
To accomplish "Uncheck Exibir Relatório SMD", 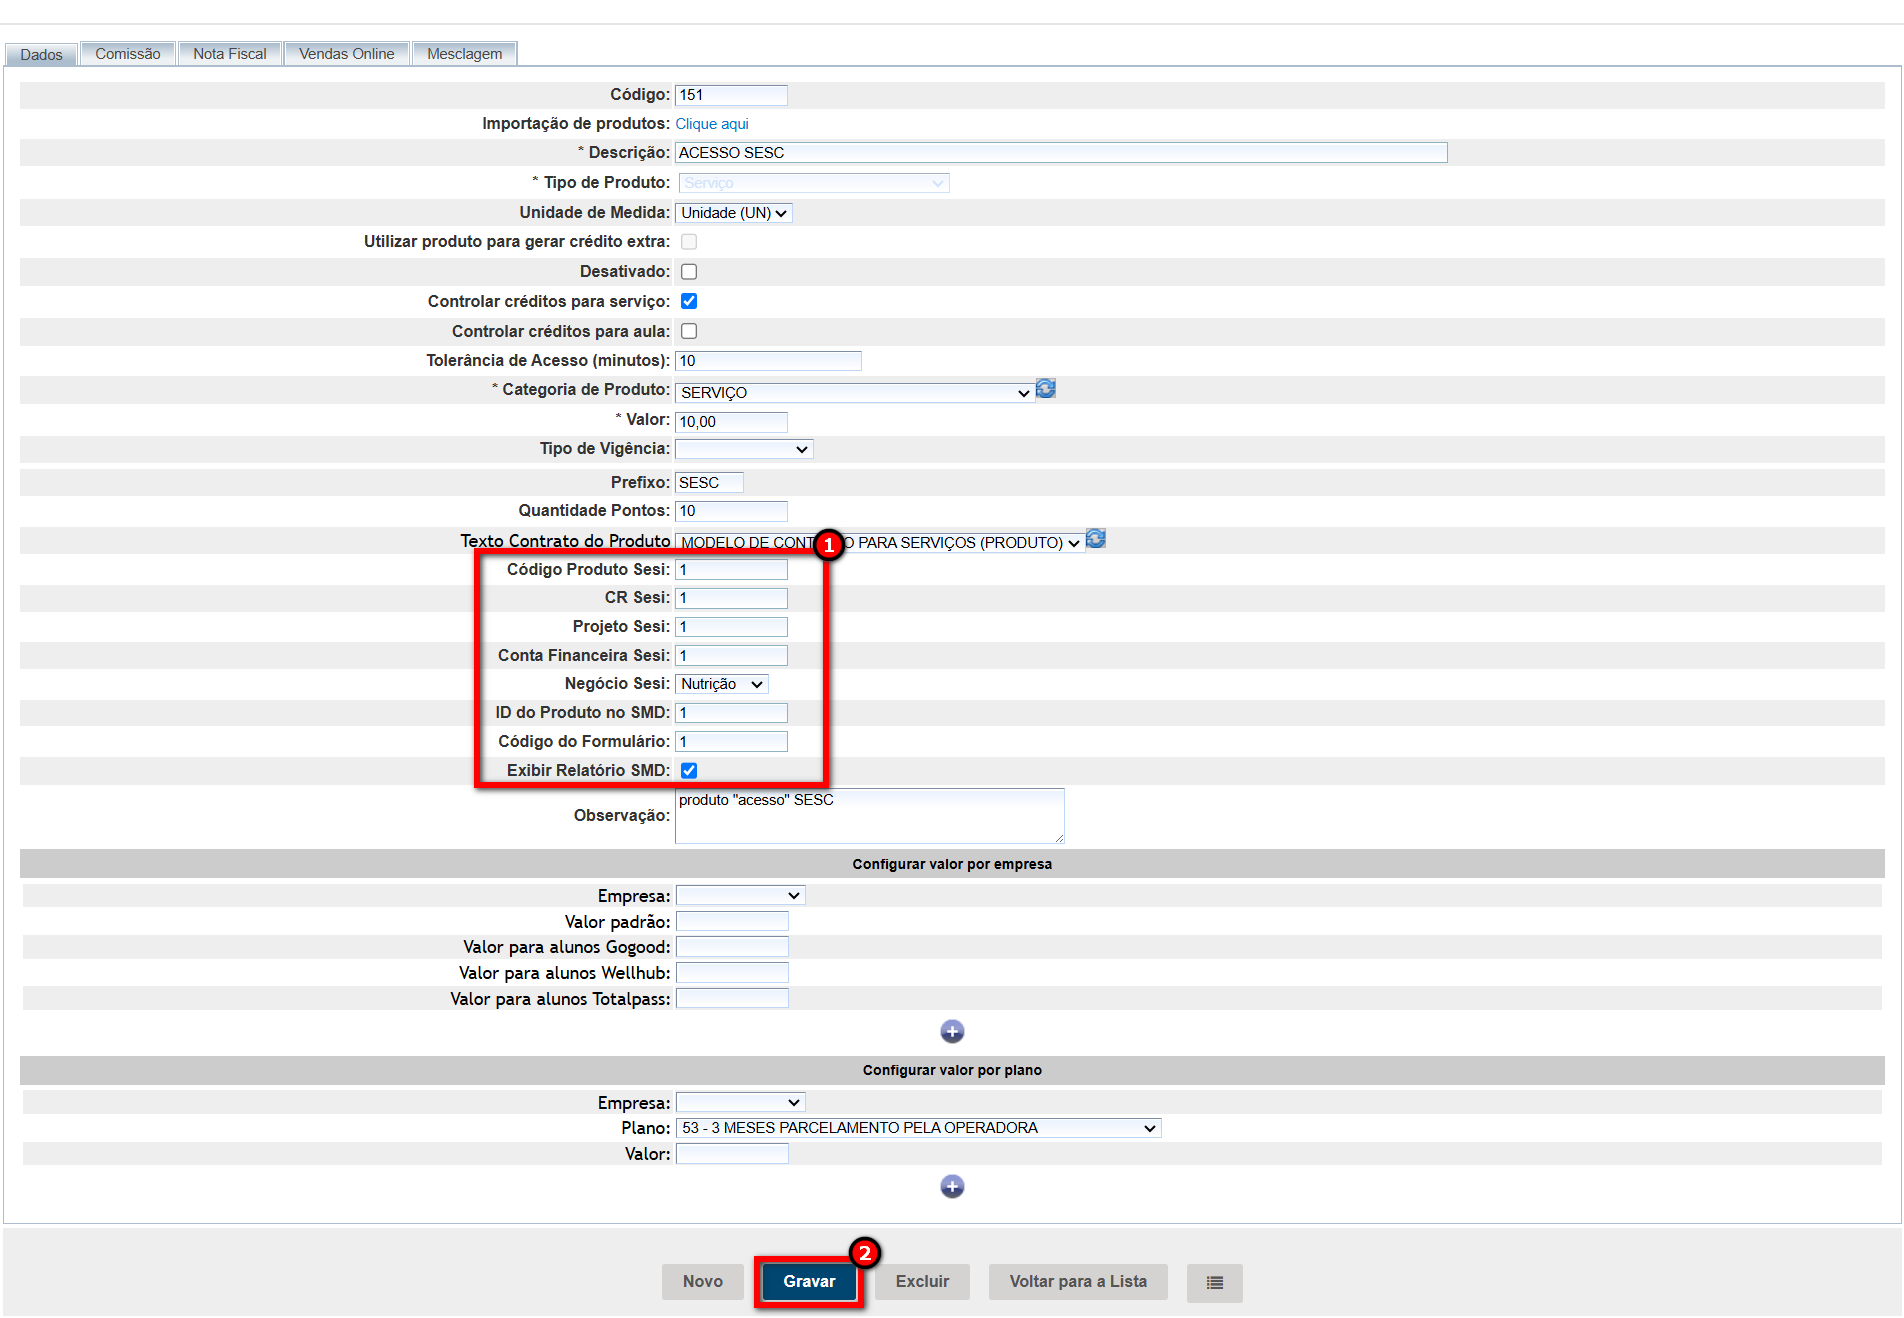I will [689, 770].
